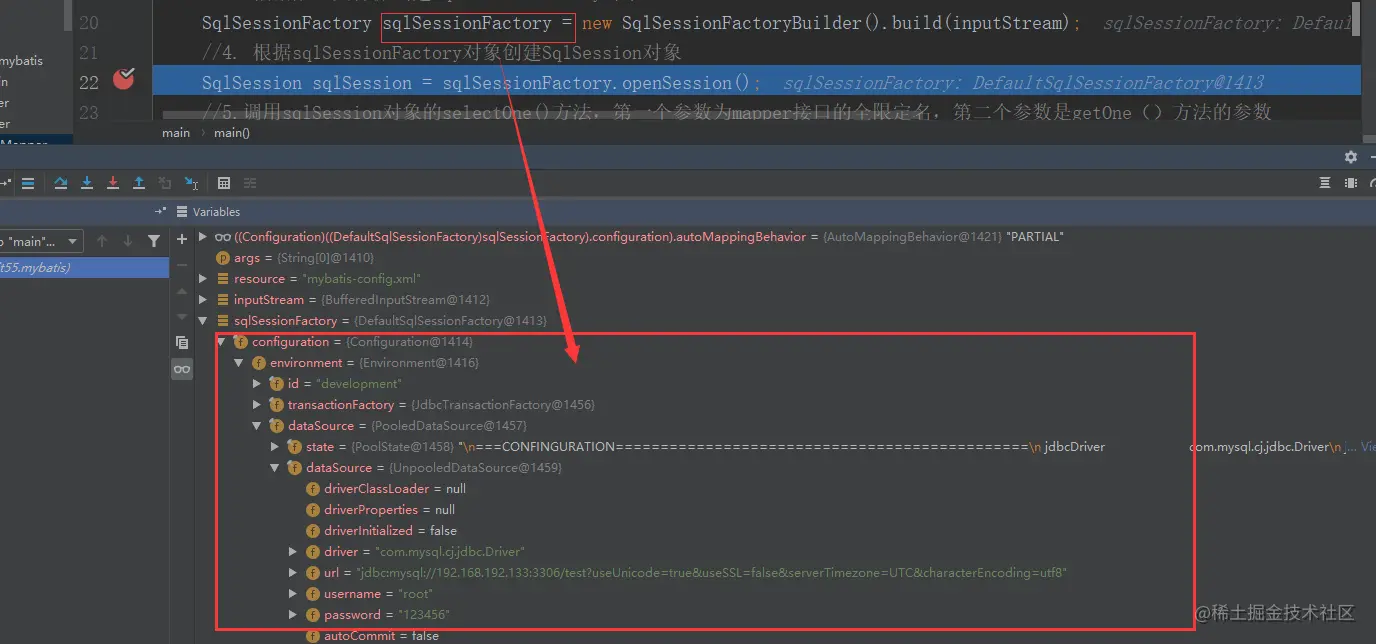Click the memory layout icon on right toolbar
Image resolution: width=1376 pixels, height=644 pixels.
(1351, 183)
